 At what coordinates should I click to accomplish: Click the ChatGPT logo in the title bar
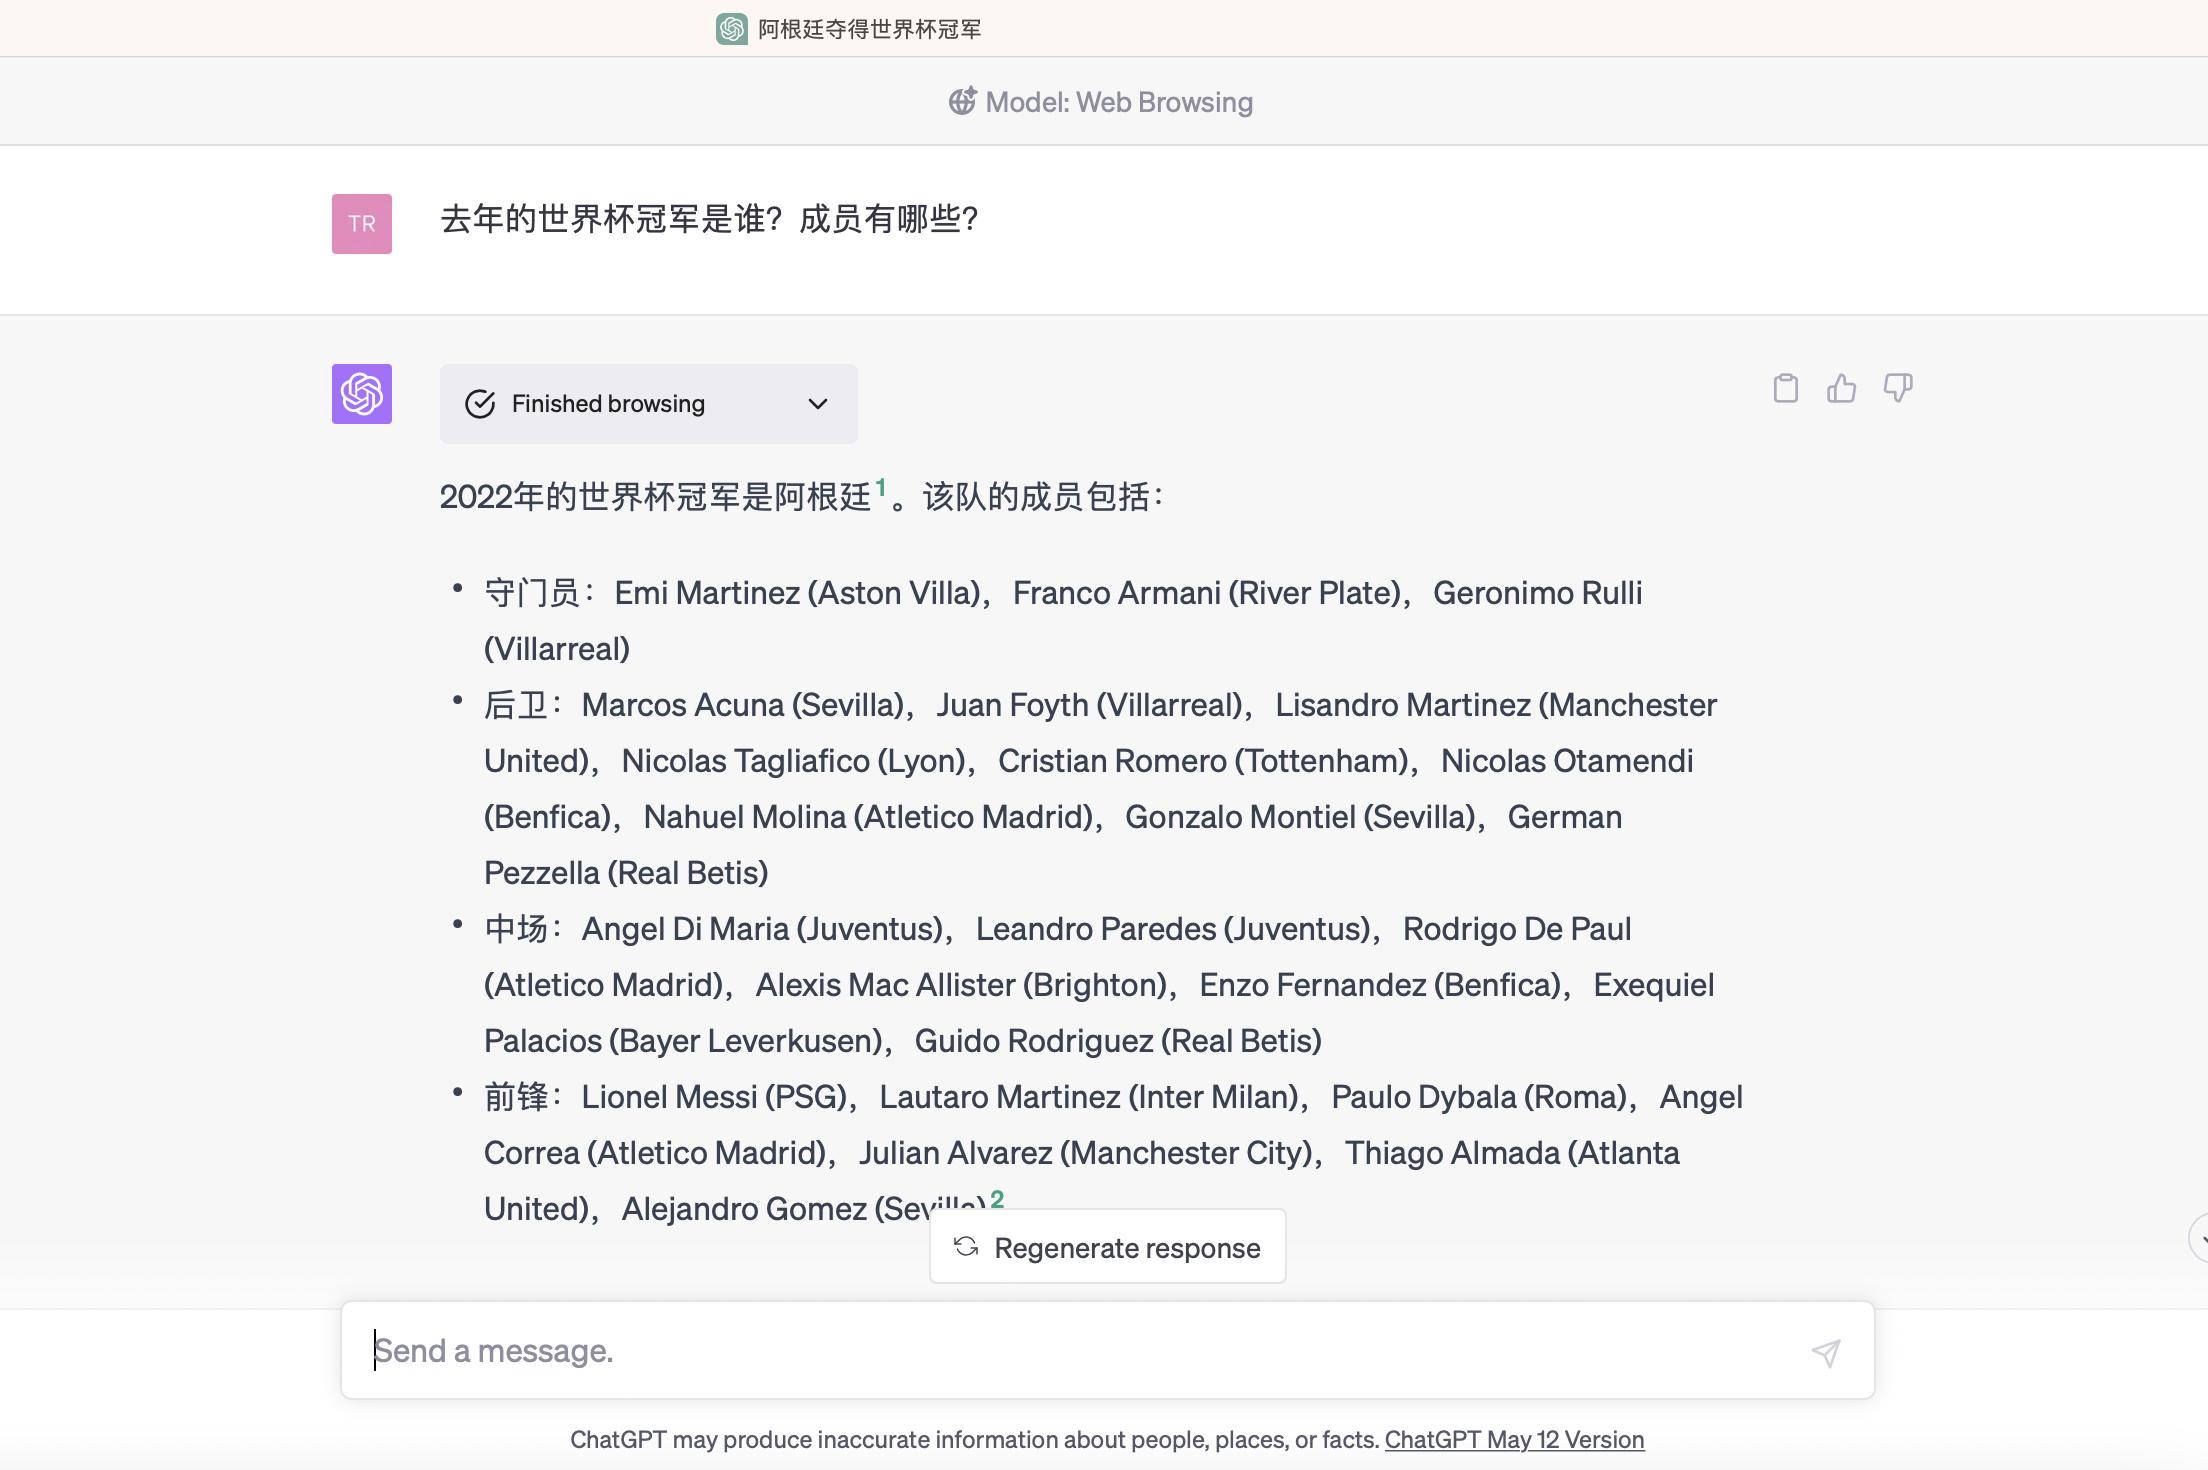coord(732,29)
